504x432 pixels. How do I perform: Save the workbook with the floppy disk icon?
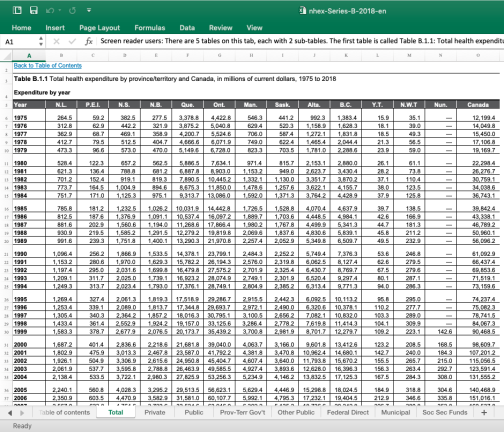(34, 10)
